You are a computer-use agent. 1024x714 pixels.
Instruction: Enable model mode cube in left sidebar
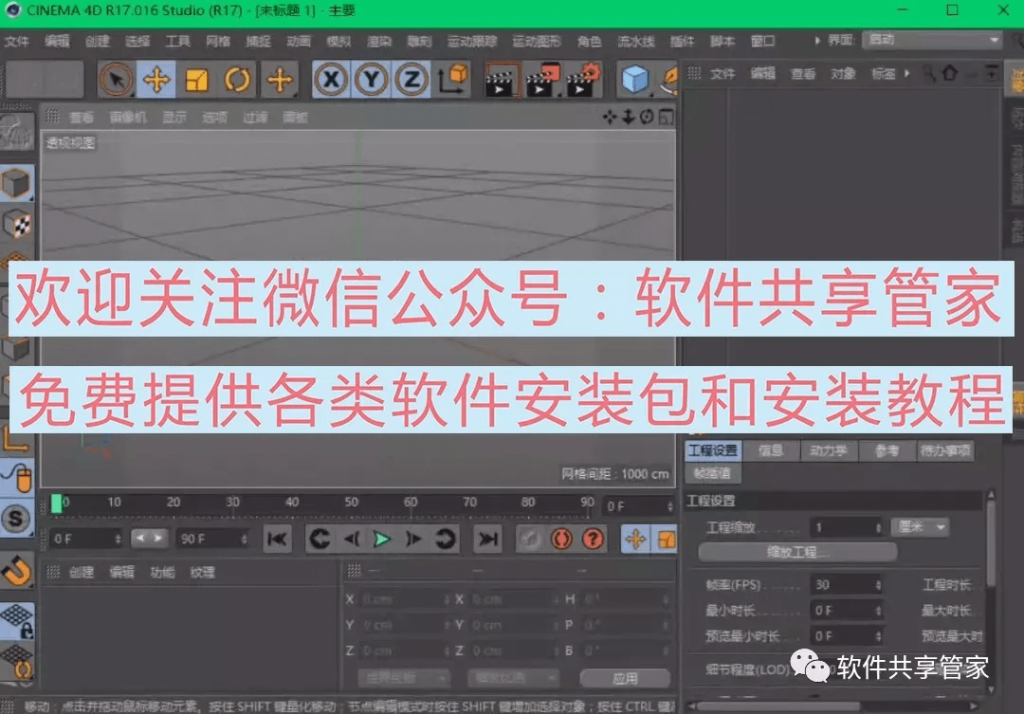click(x=16, y=183)
